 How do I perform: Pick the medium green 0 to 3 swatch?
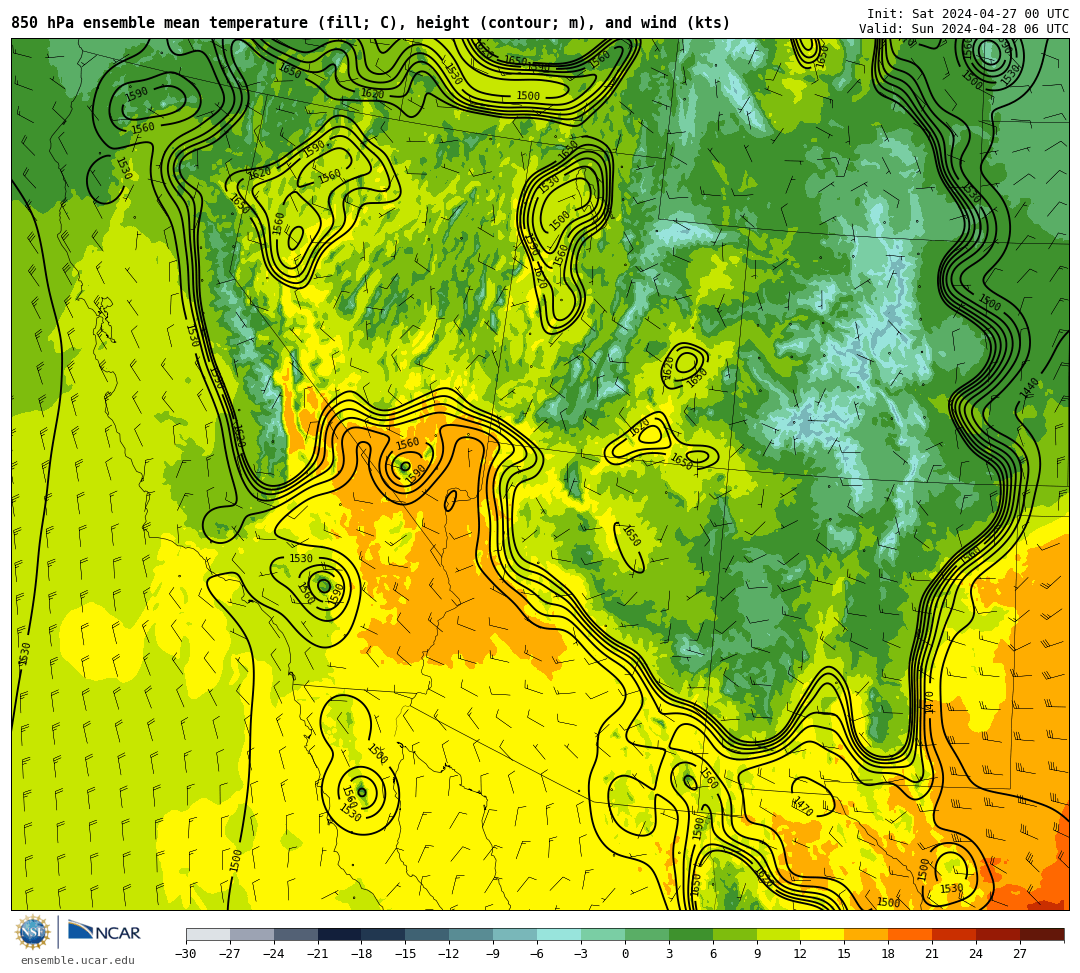647,934
